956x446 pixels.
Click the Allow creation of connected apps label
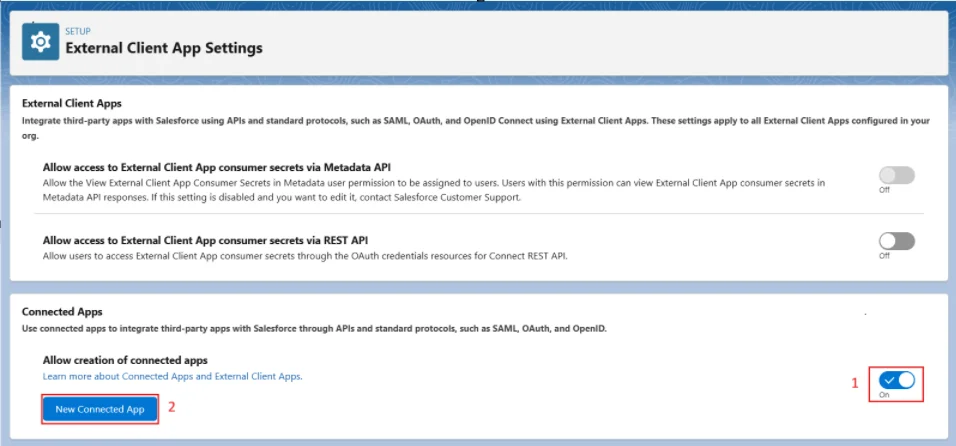point(125,360)
